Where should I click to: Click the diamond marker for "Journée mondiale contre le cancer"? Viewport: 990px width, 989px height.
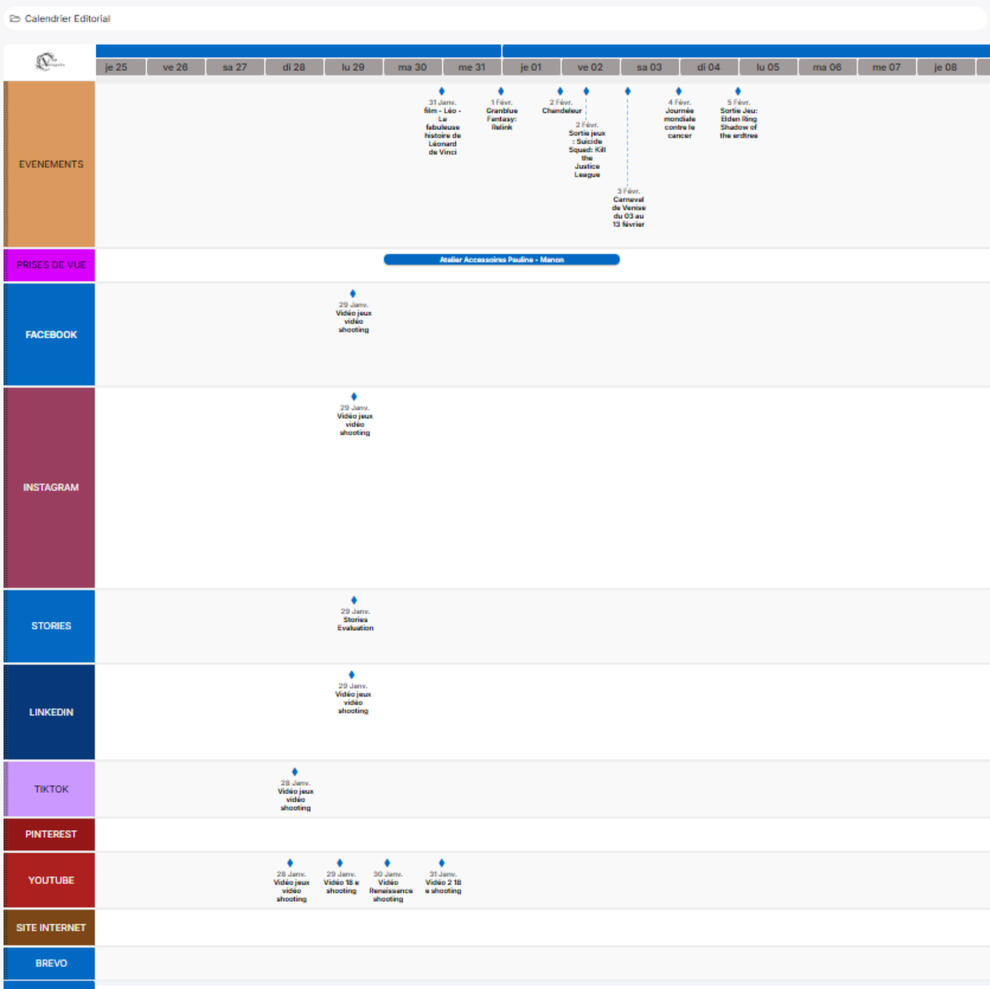pyautogui.click(x=679, y=92)
